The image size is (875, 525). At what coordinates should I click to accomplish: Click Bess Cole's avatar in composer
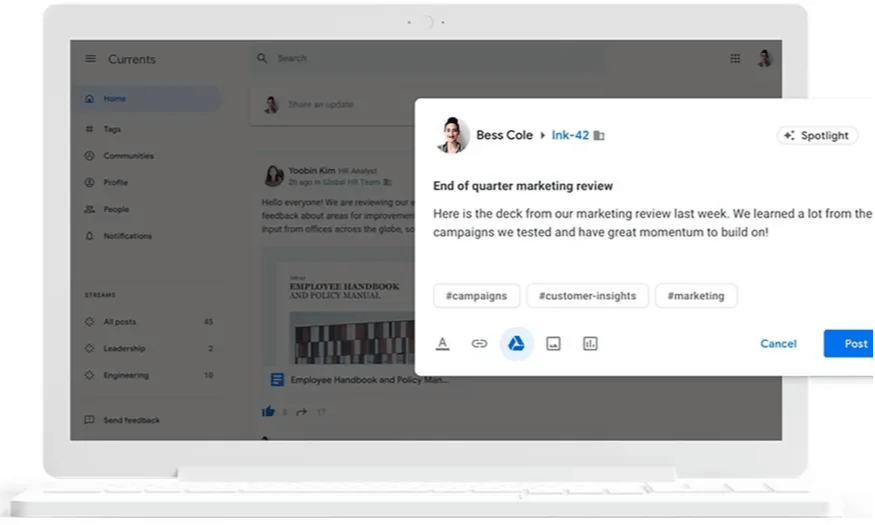tap(452, 135)
